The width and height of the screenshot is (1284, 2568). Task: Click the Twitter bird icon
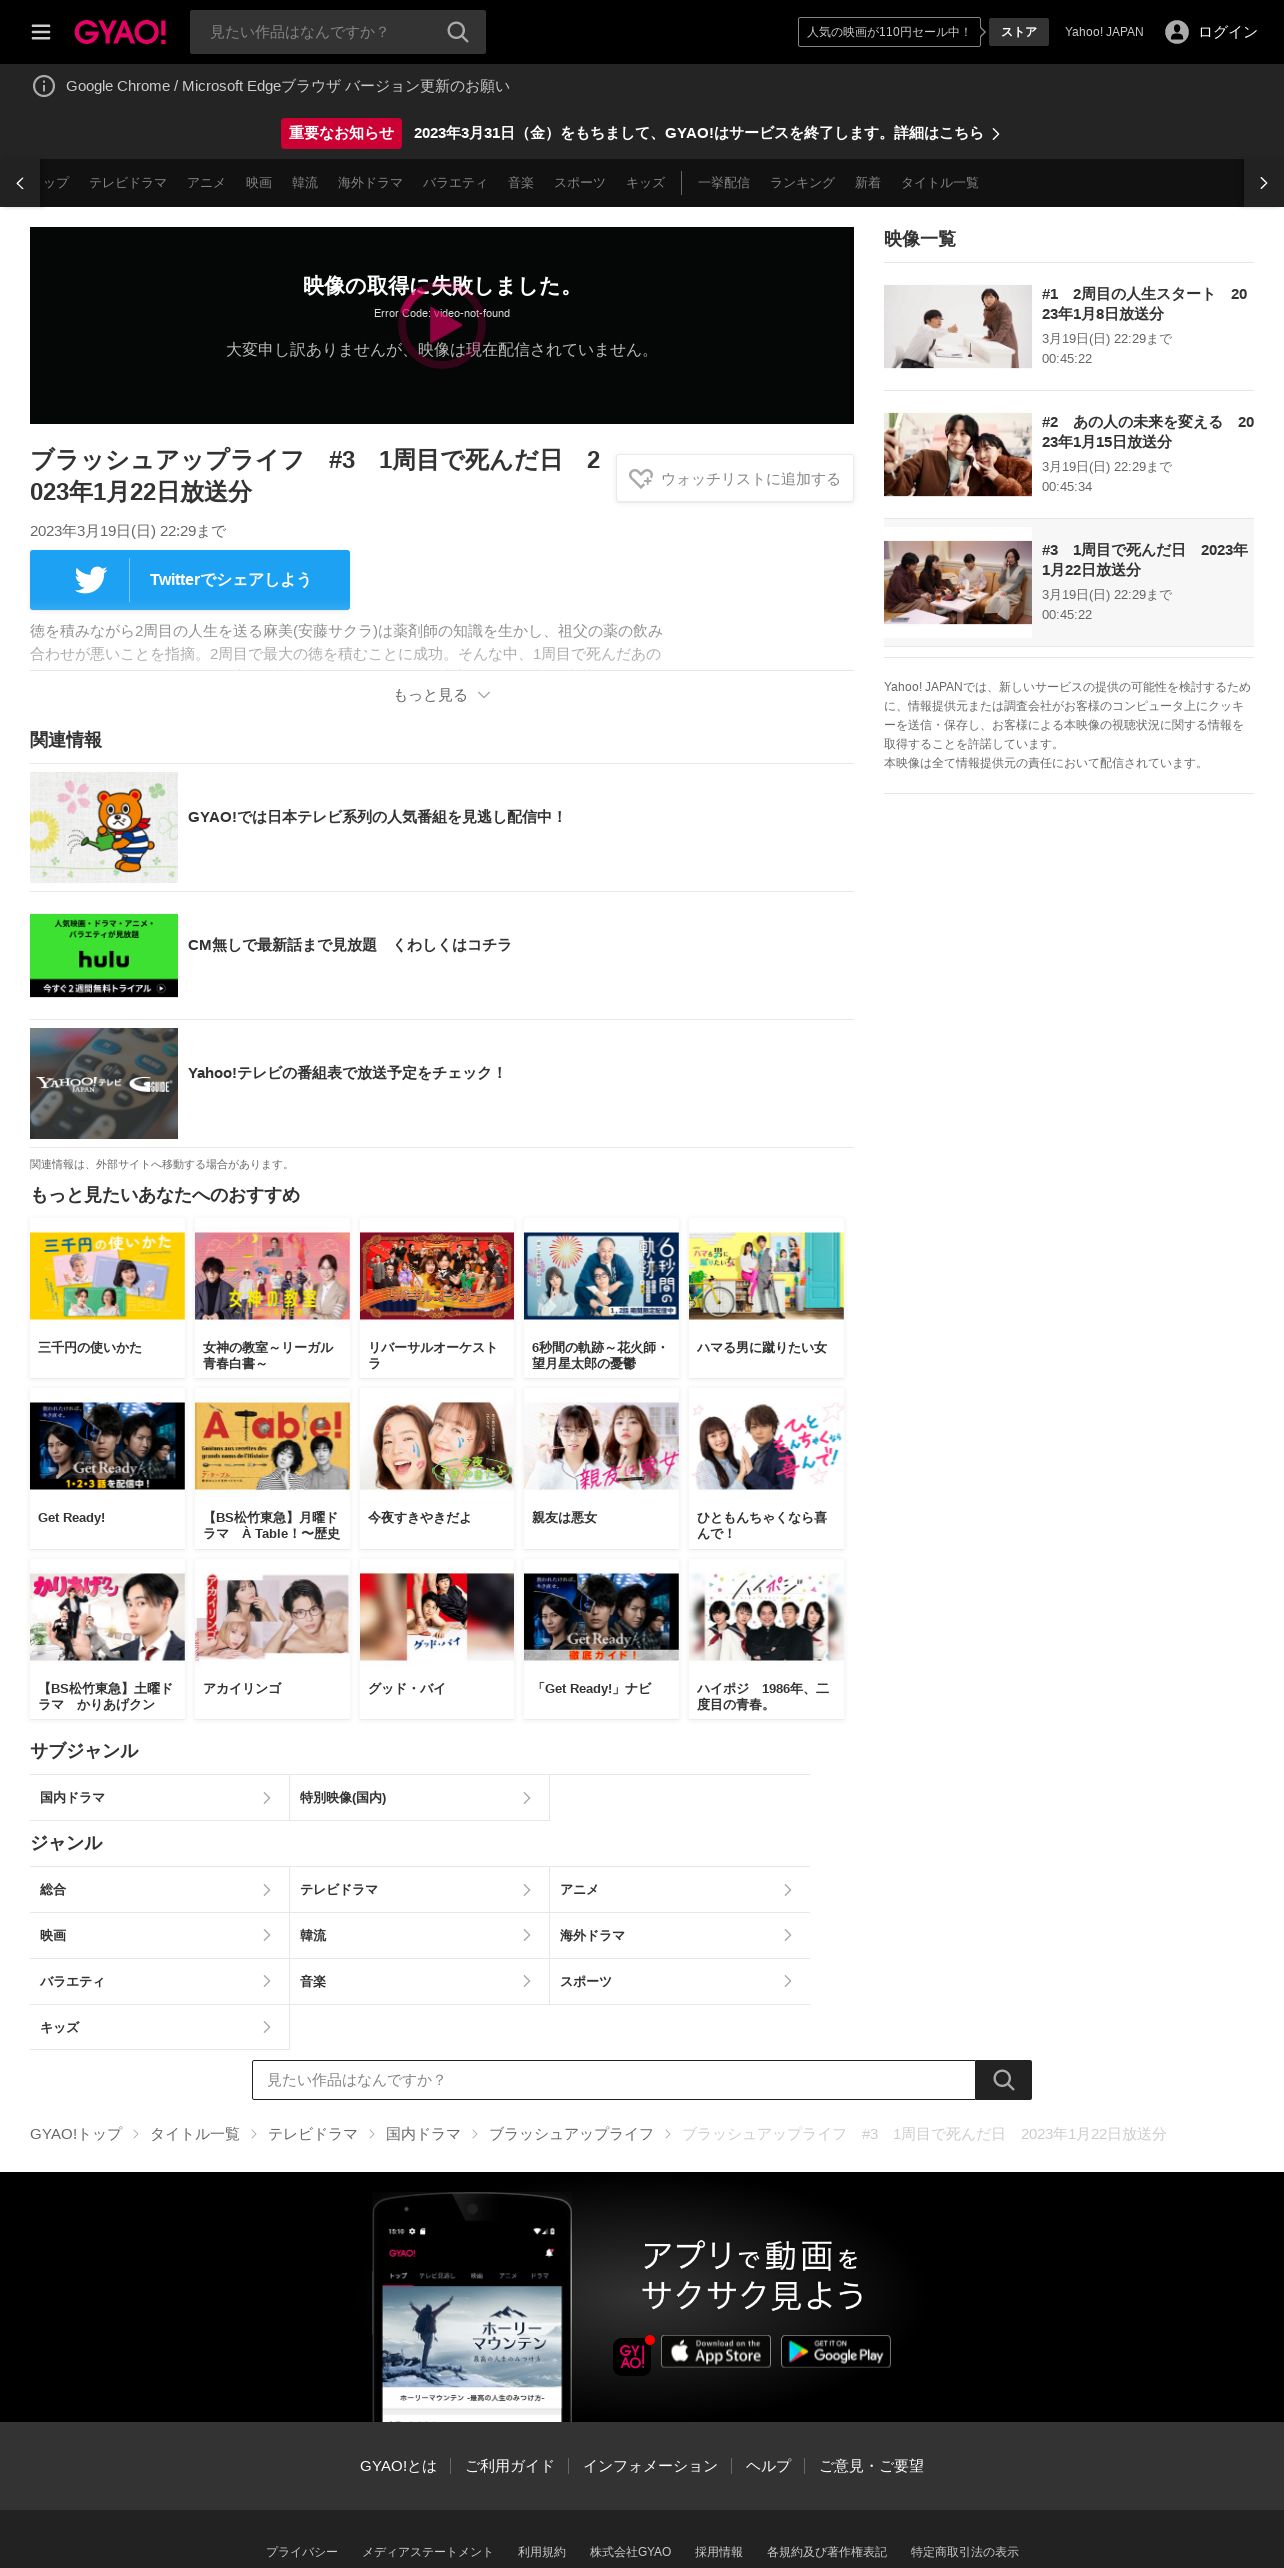click(x=90, y=580)
